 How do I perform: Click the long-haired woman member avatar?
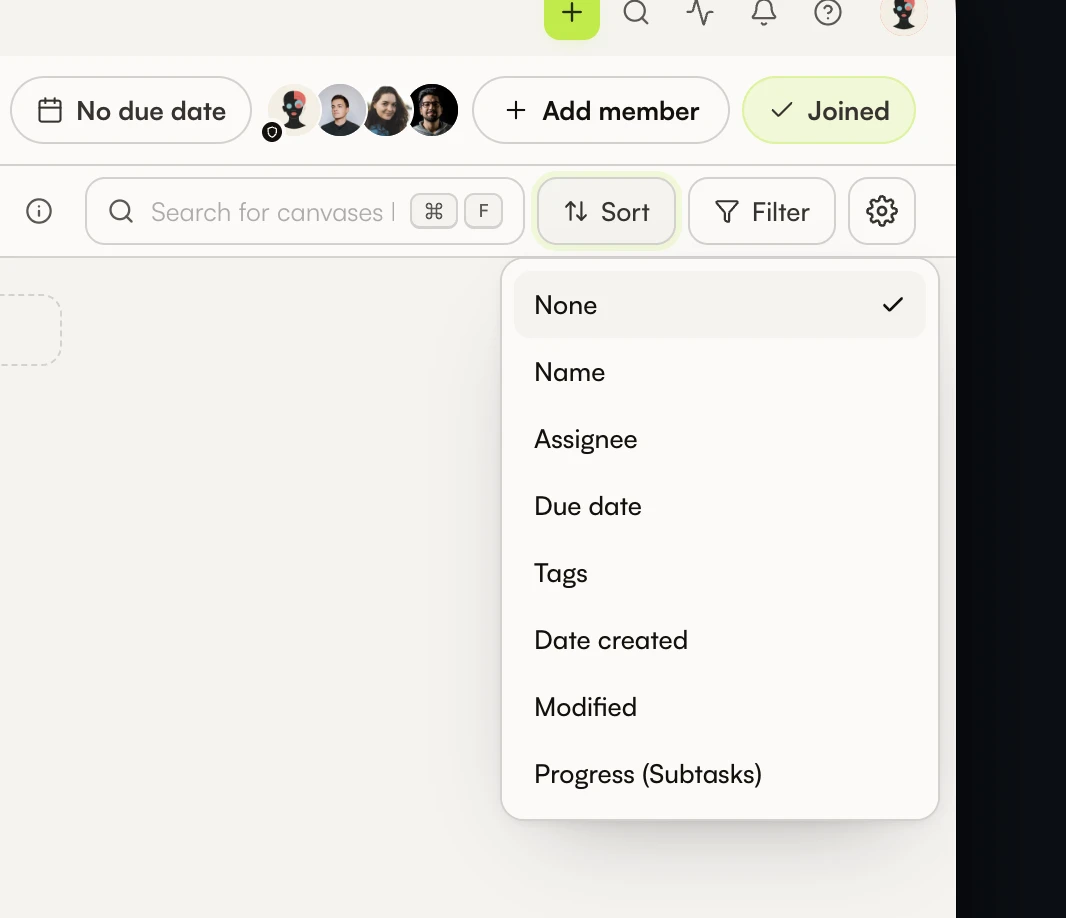click(x=386, y=110)
